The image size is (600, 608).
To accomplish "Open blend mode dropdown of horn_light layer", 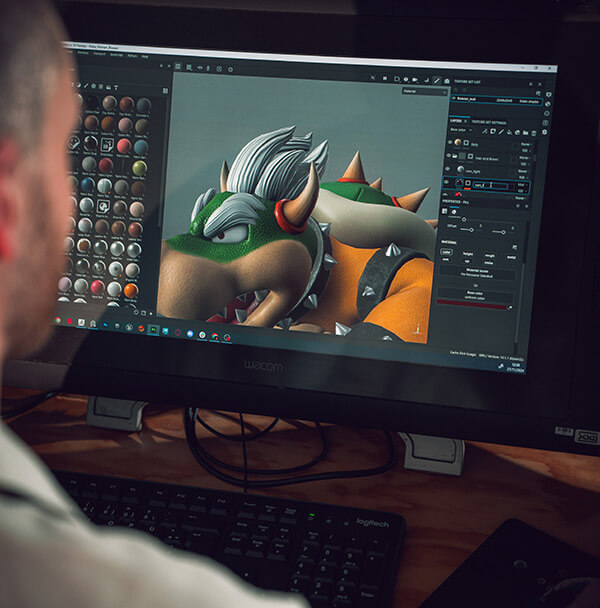I will 522,171.
